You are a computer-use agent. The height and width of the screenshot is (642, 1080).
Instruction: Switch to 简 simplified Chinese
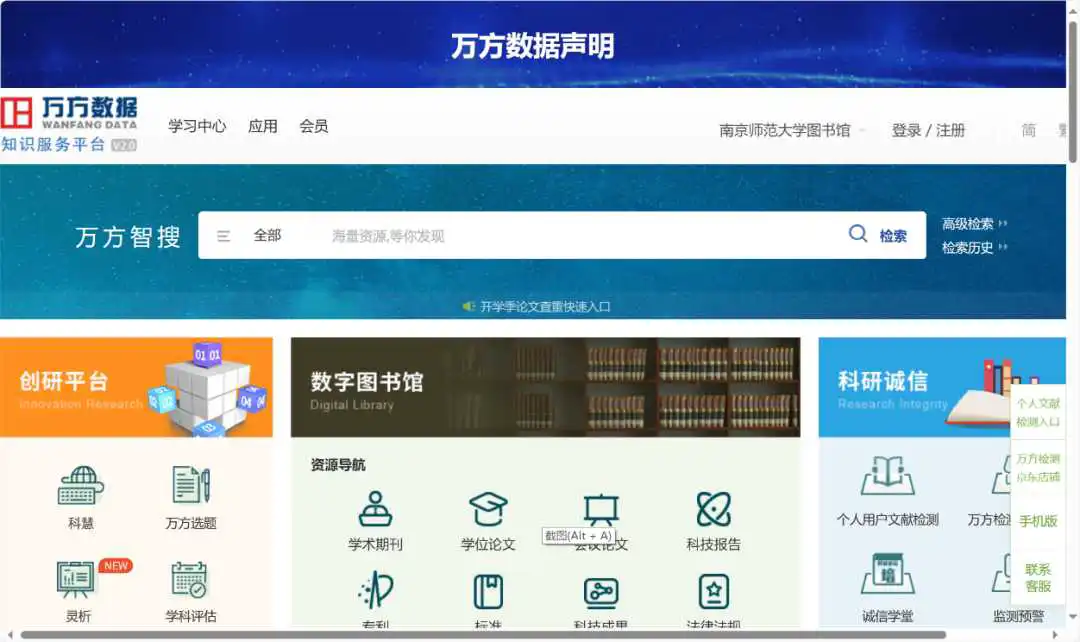pos(1028,130)
